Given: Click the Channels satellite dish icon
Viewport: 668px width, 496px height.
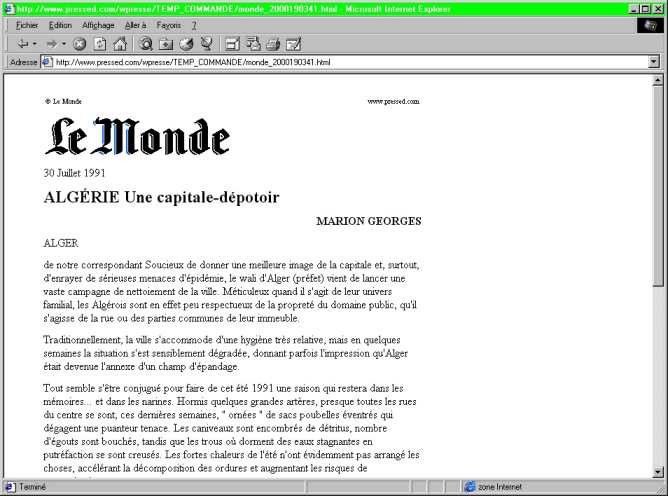Looking at the screenshot, I should pyautogui.click(x=207, y=44).
